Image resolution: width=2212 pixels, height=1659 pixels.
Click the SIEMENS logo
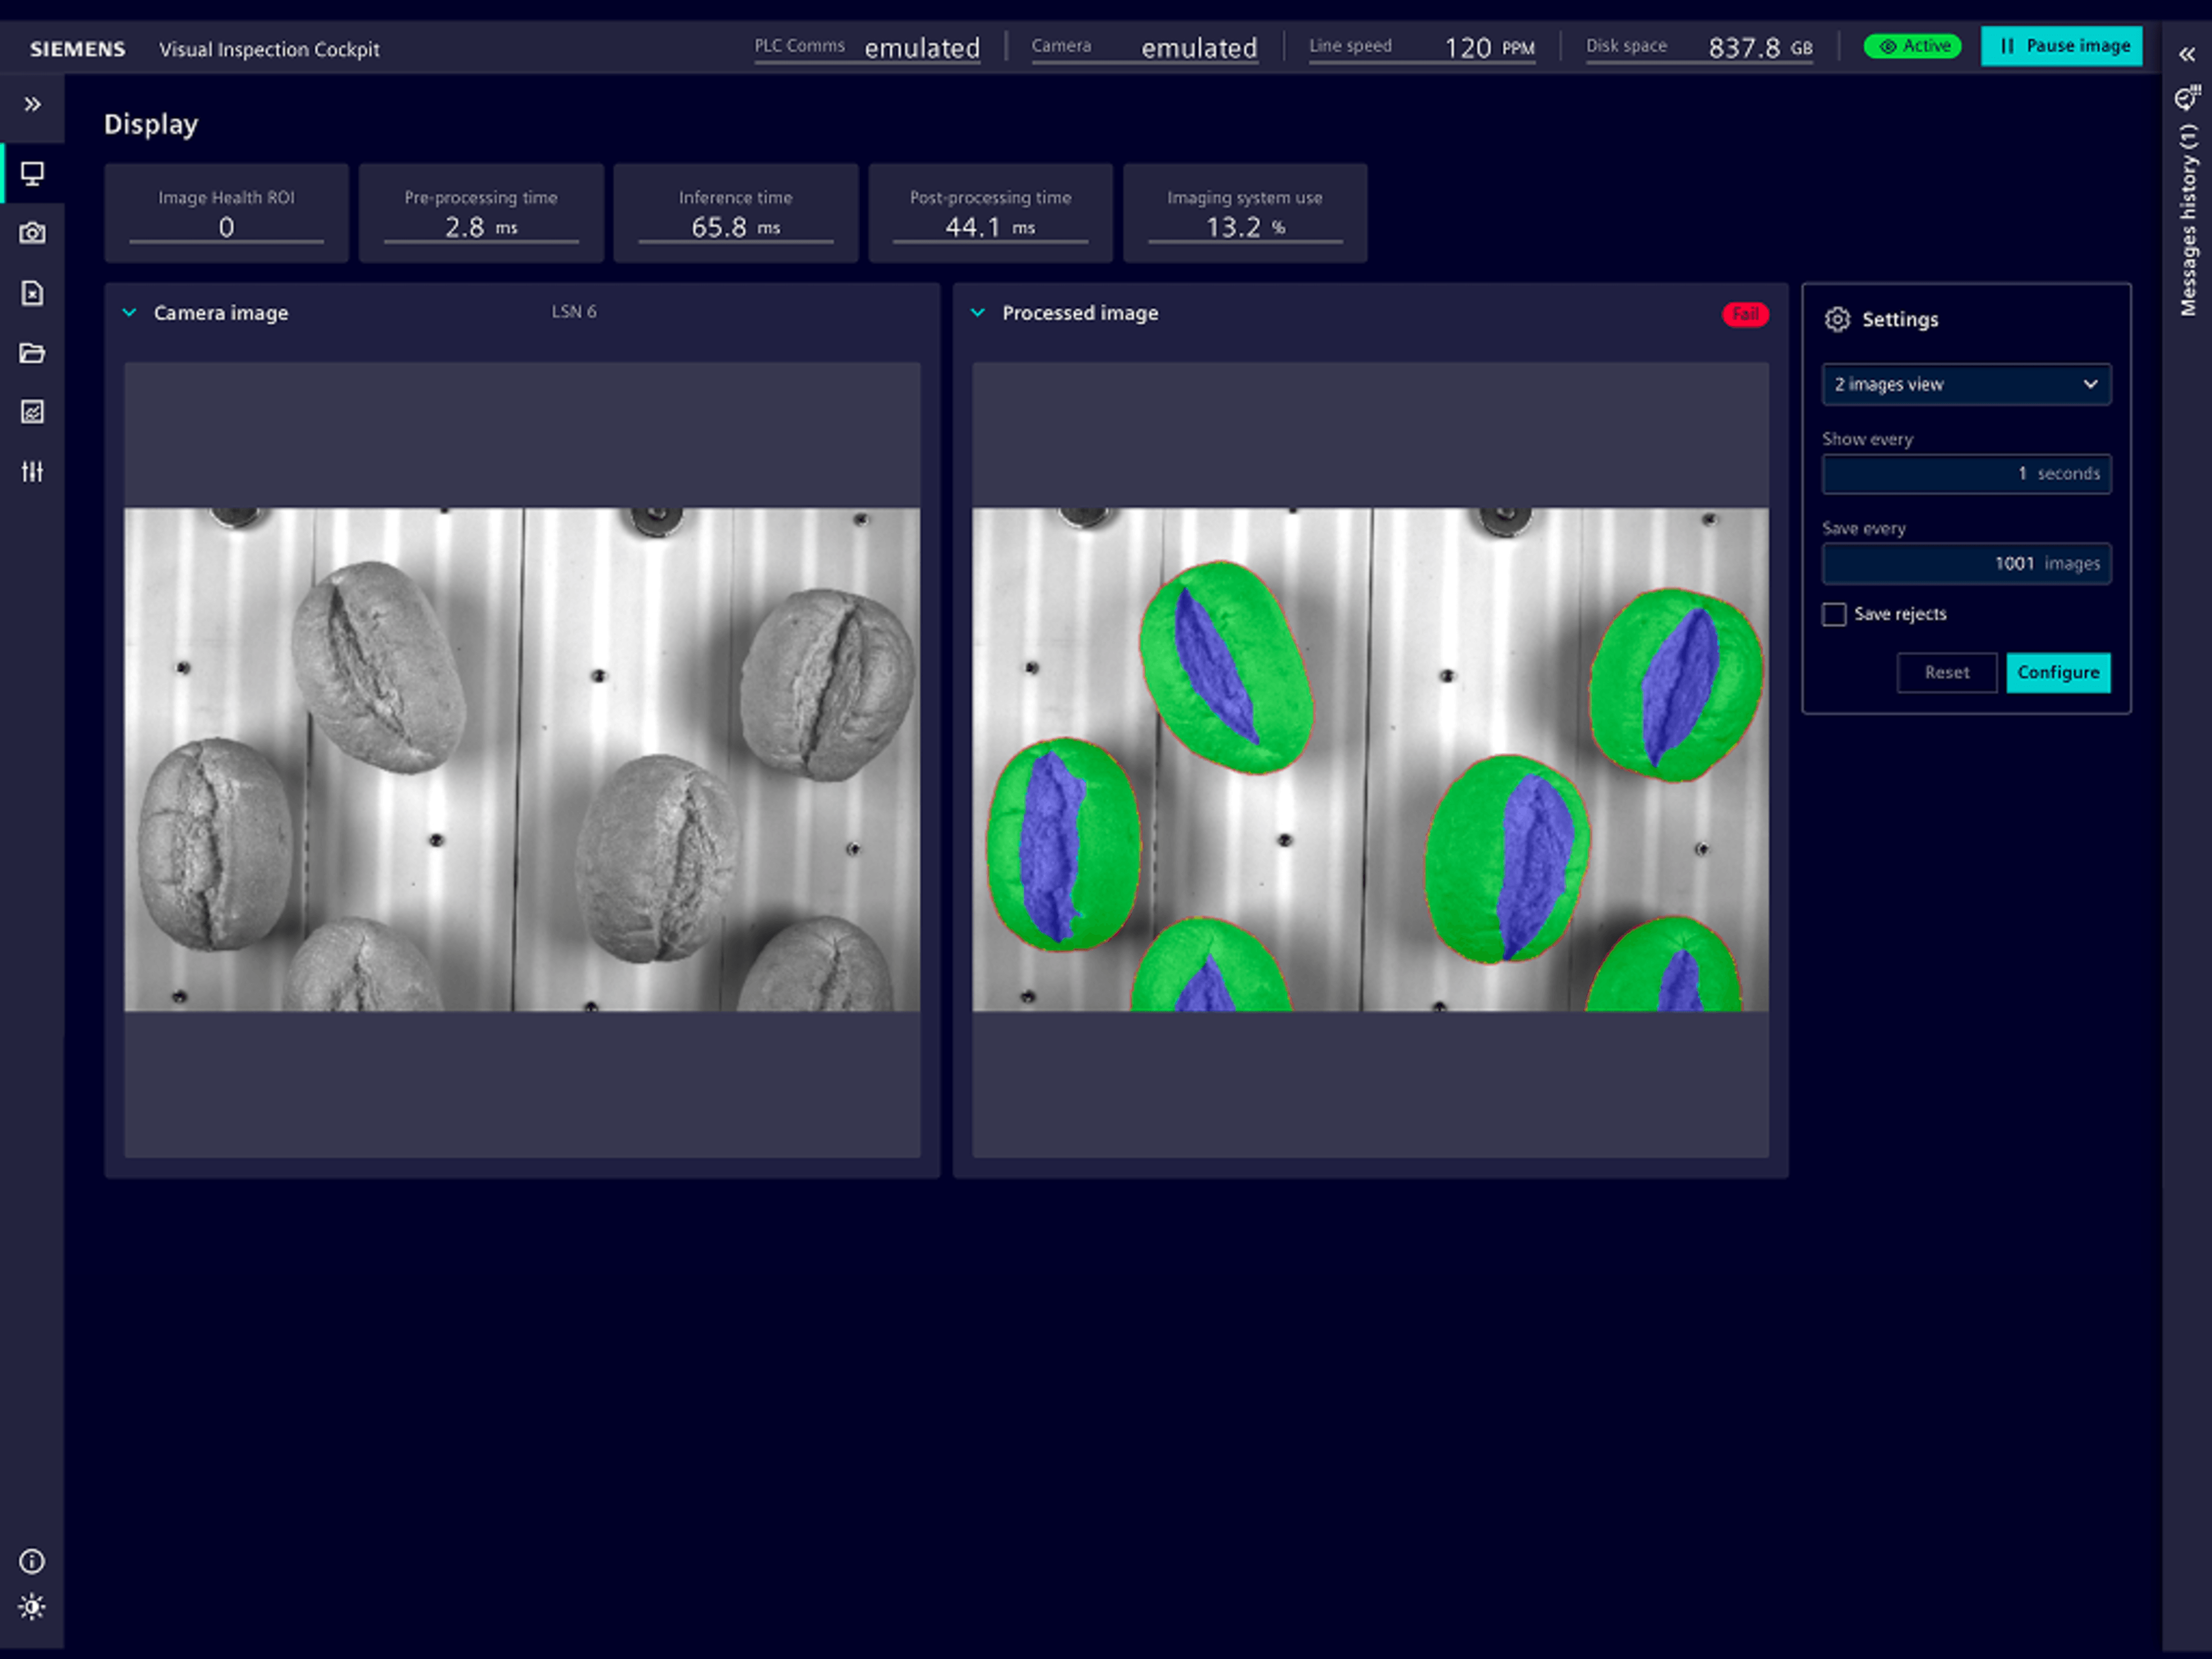(x=77, y=49)
